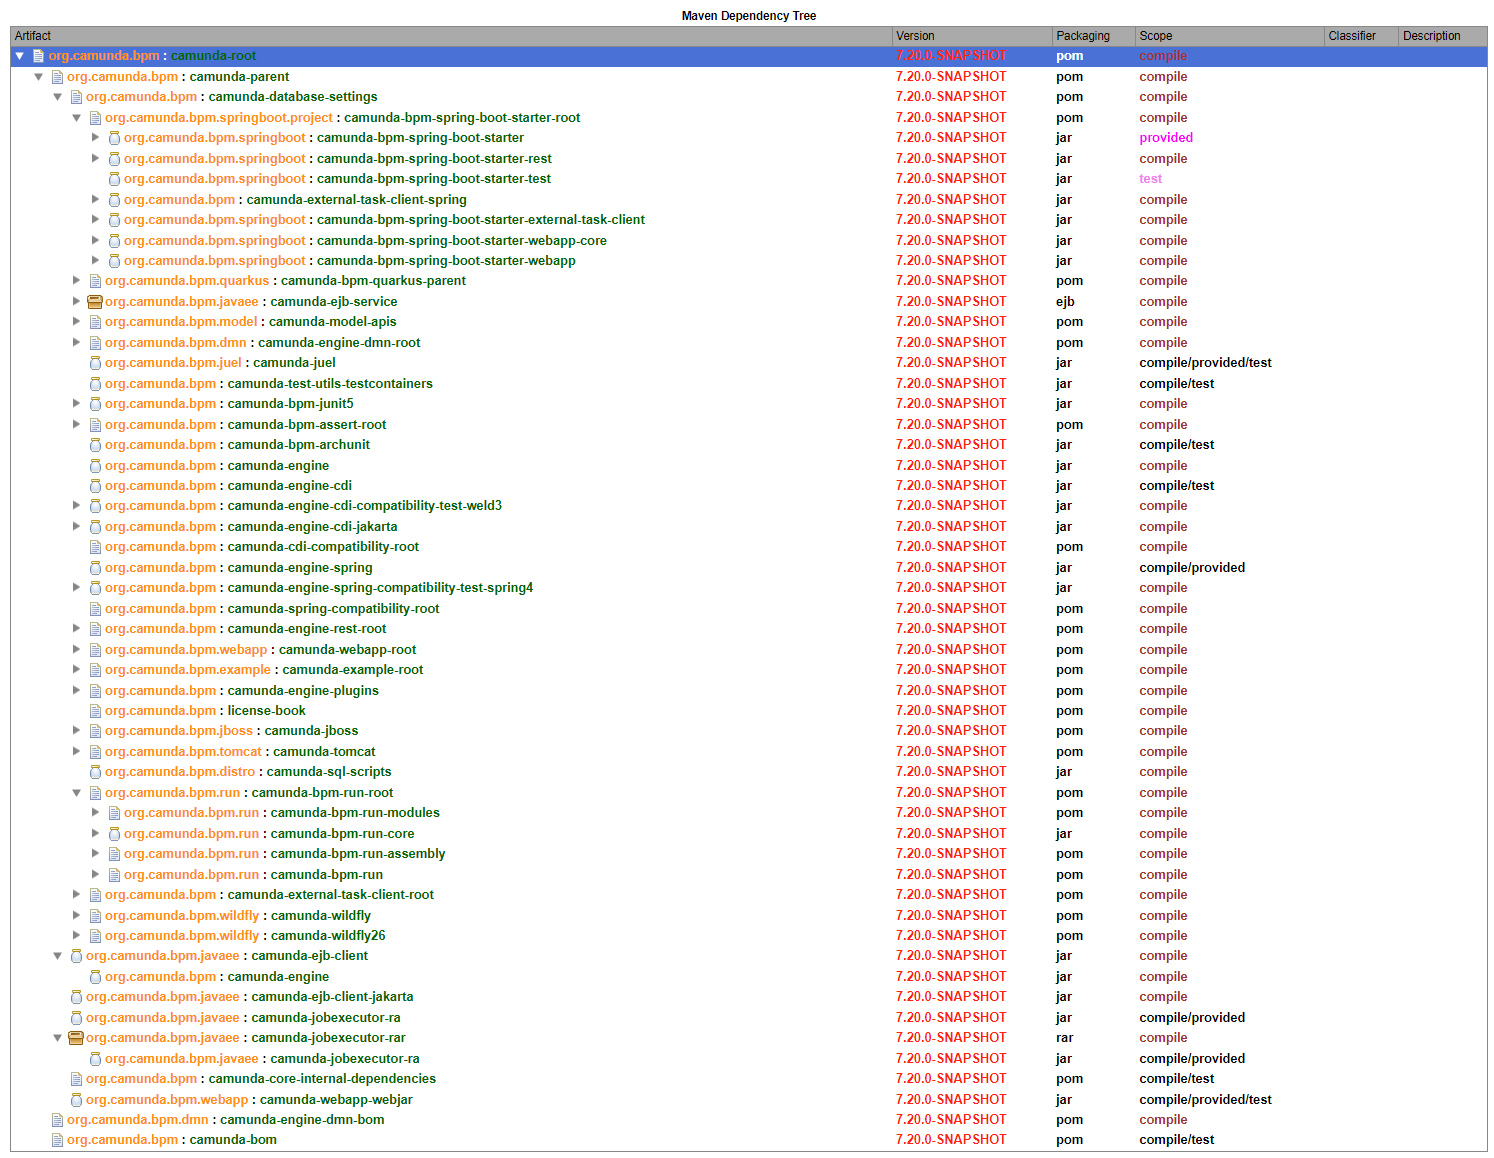1494x1158 pixels.
Task: Click the jar icon of camunda-bpm-spring-boot-starter
Action: tap(114, 138)
